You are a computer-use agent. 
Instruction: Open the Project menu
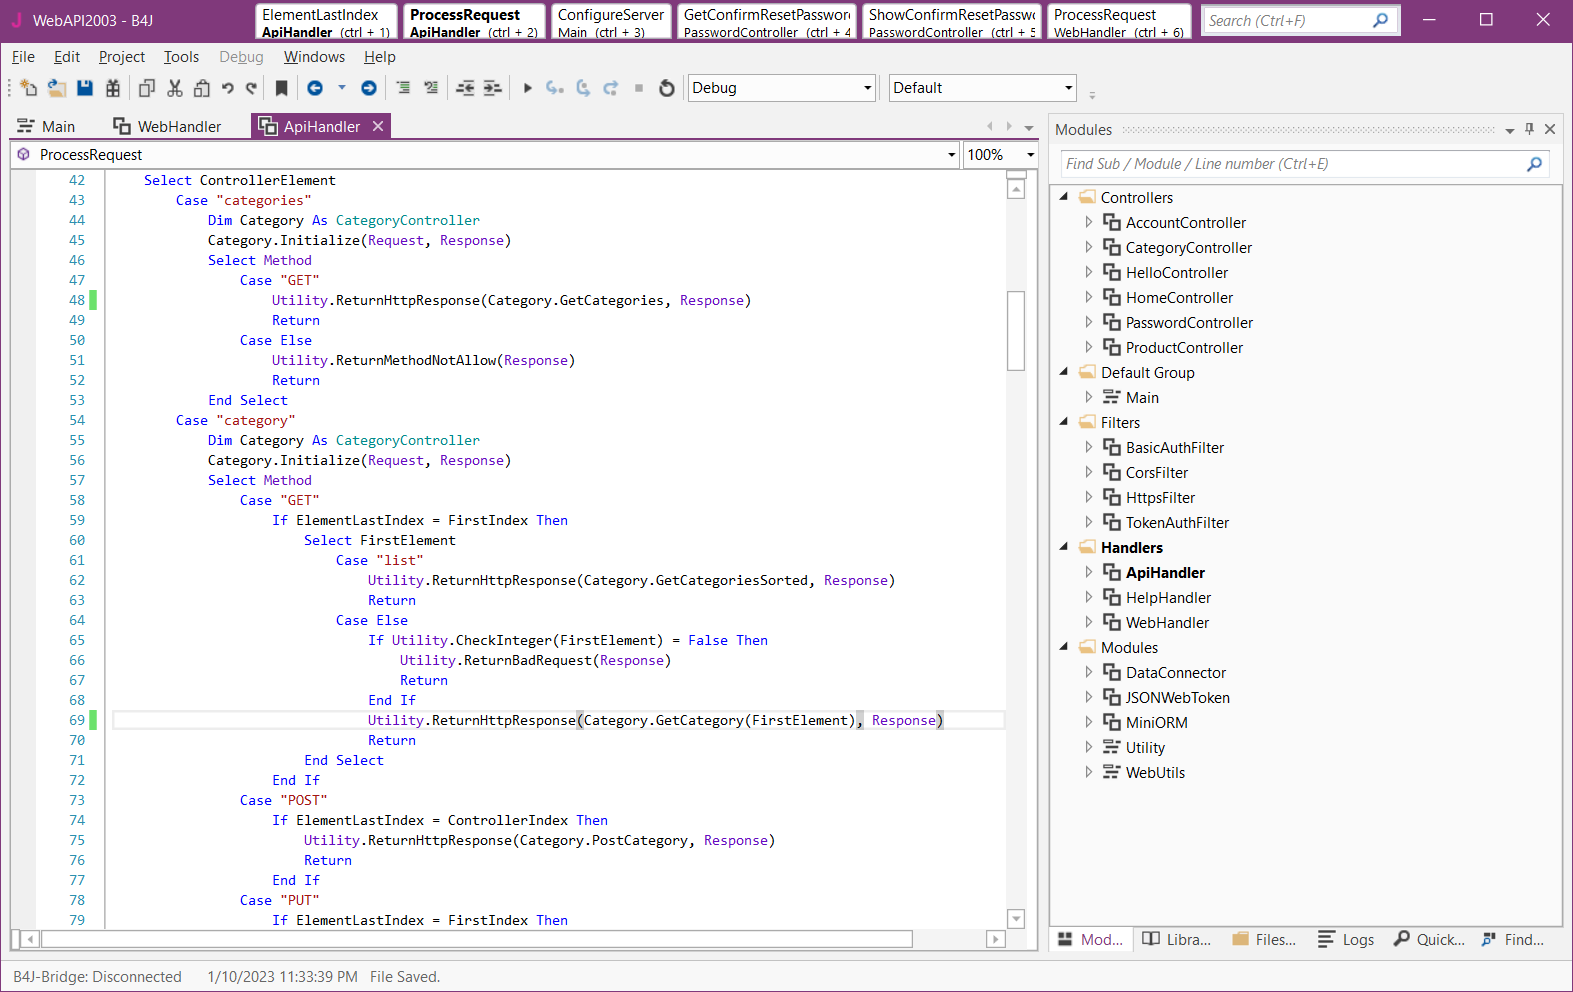pos(122,57)
